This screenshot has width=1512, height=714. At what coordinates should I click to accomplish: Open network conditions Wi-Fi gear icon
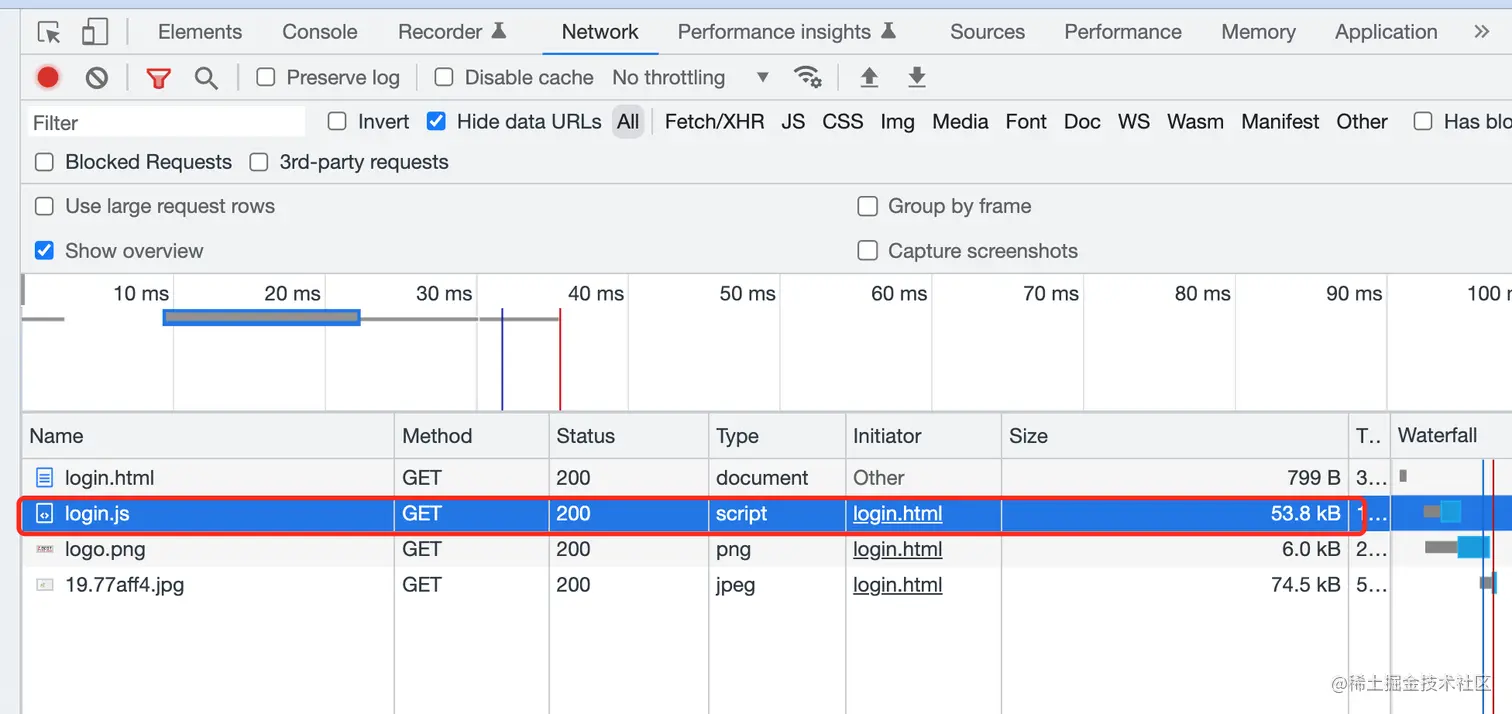pyautogui.click(x=807, y=77)
